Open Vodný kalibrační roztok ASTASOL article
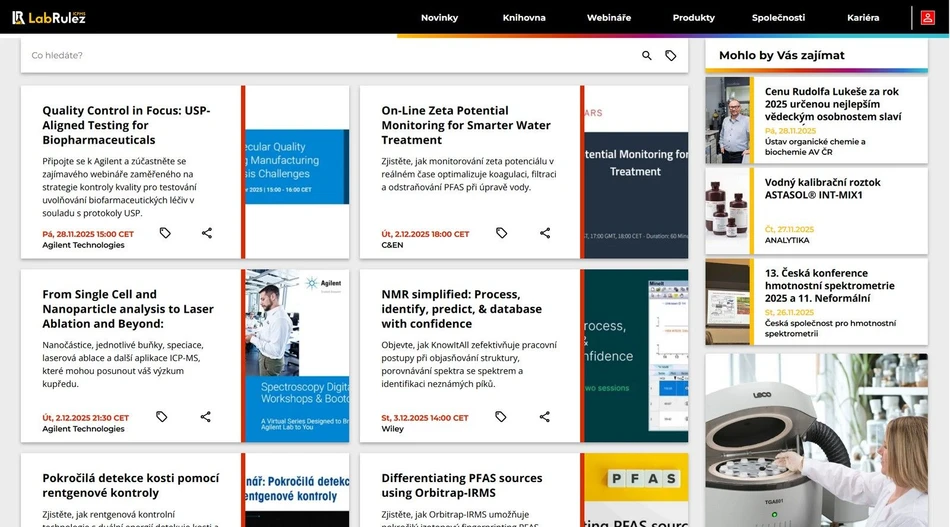The image size is (950, 527). 823,188
